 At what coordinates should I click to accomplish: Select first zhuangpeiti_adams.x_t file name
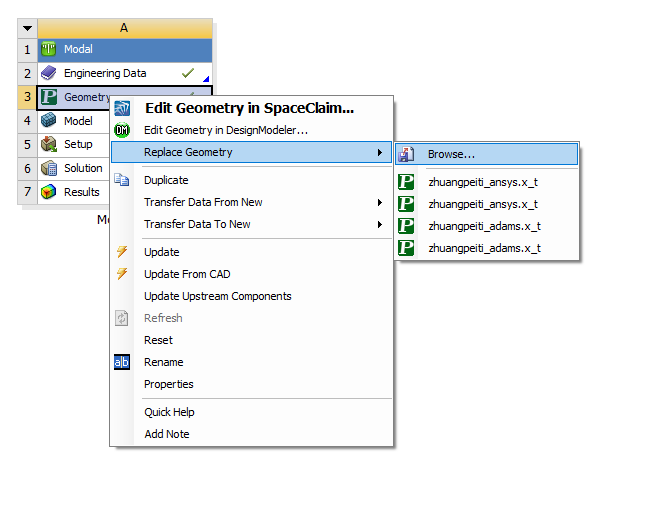coord(485,226)
